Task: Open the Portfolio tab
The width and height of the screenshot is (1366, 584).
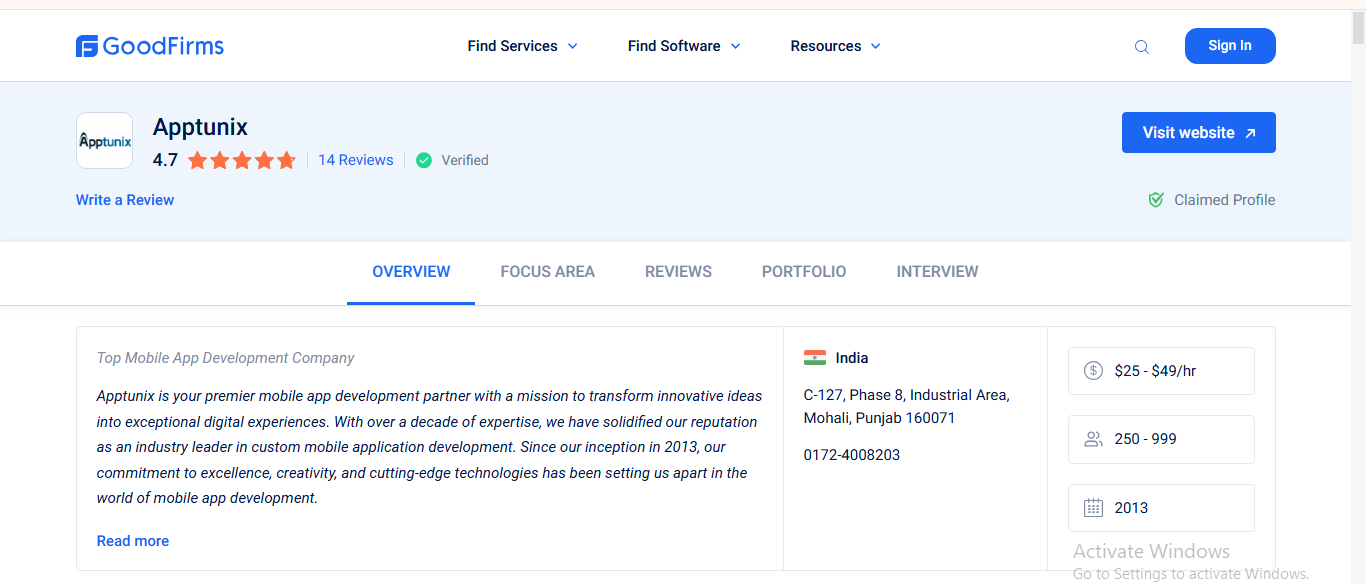Action: pos(804,272)
